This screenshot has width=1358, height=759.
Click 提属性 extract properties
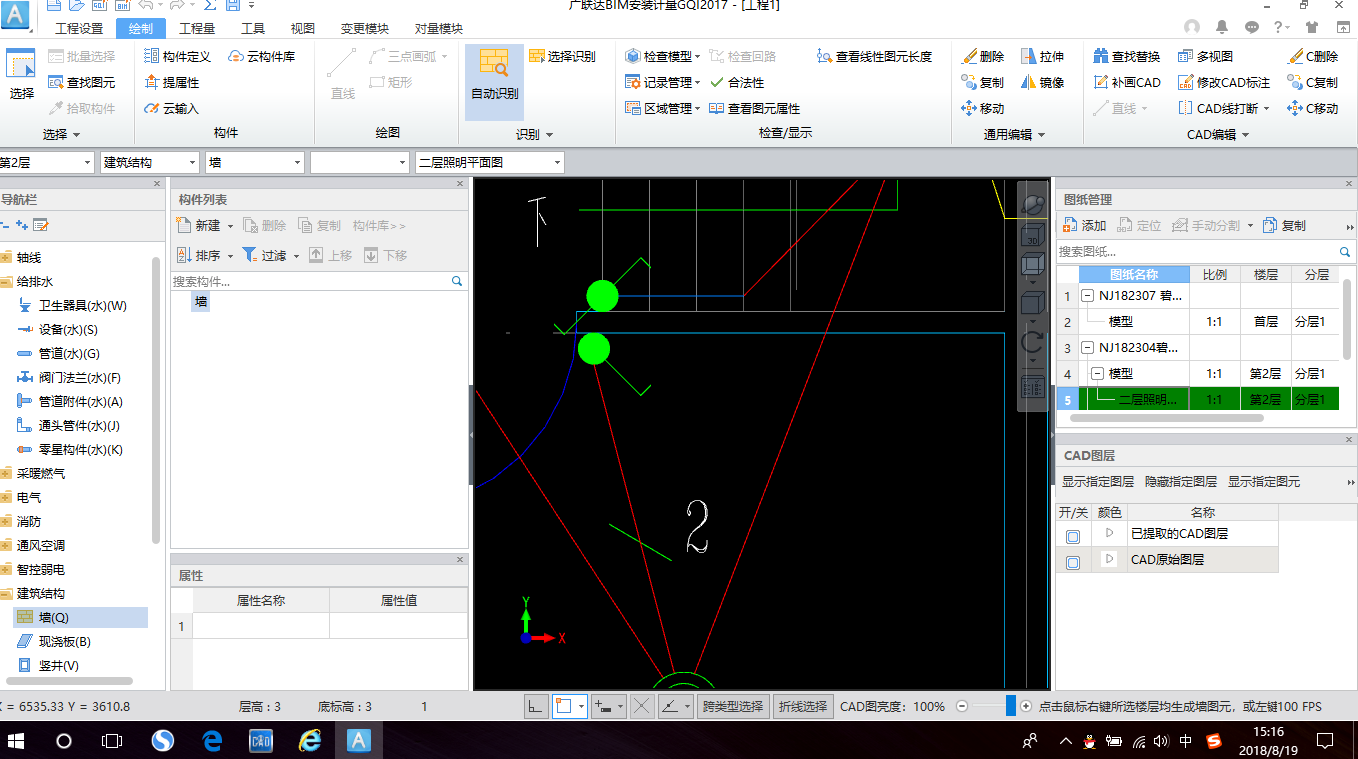tap(172, 82)
